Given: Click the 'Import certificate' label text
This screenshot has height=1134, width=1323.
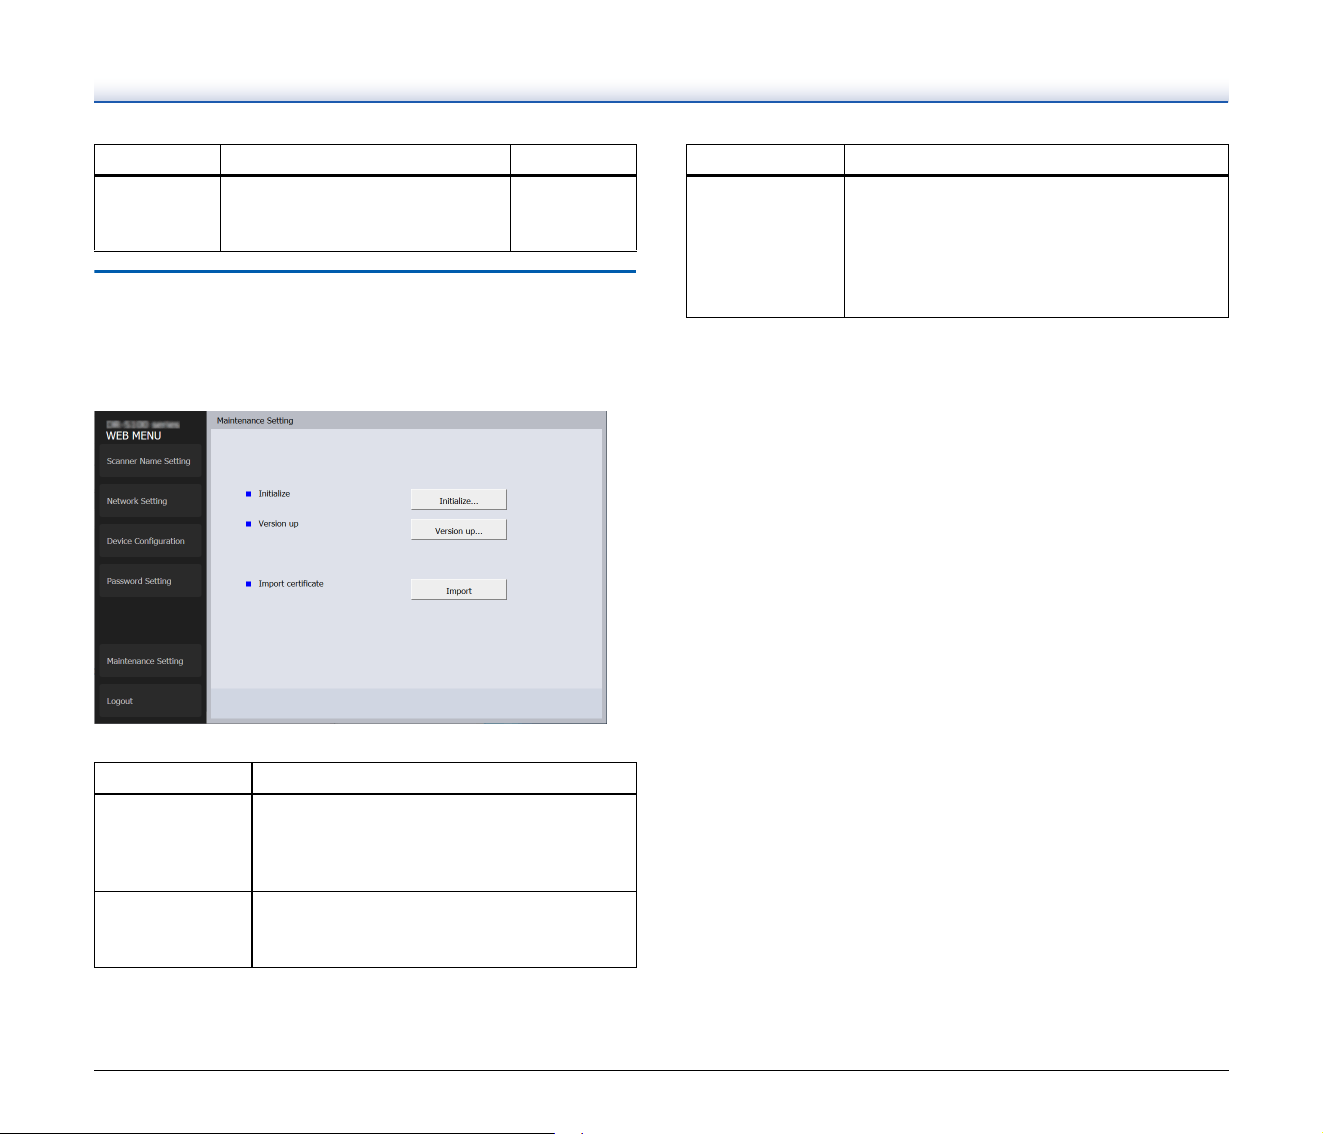Looking at the screenshot, I should 291,584.
